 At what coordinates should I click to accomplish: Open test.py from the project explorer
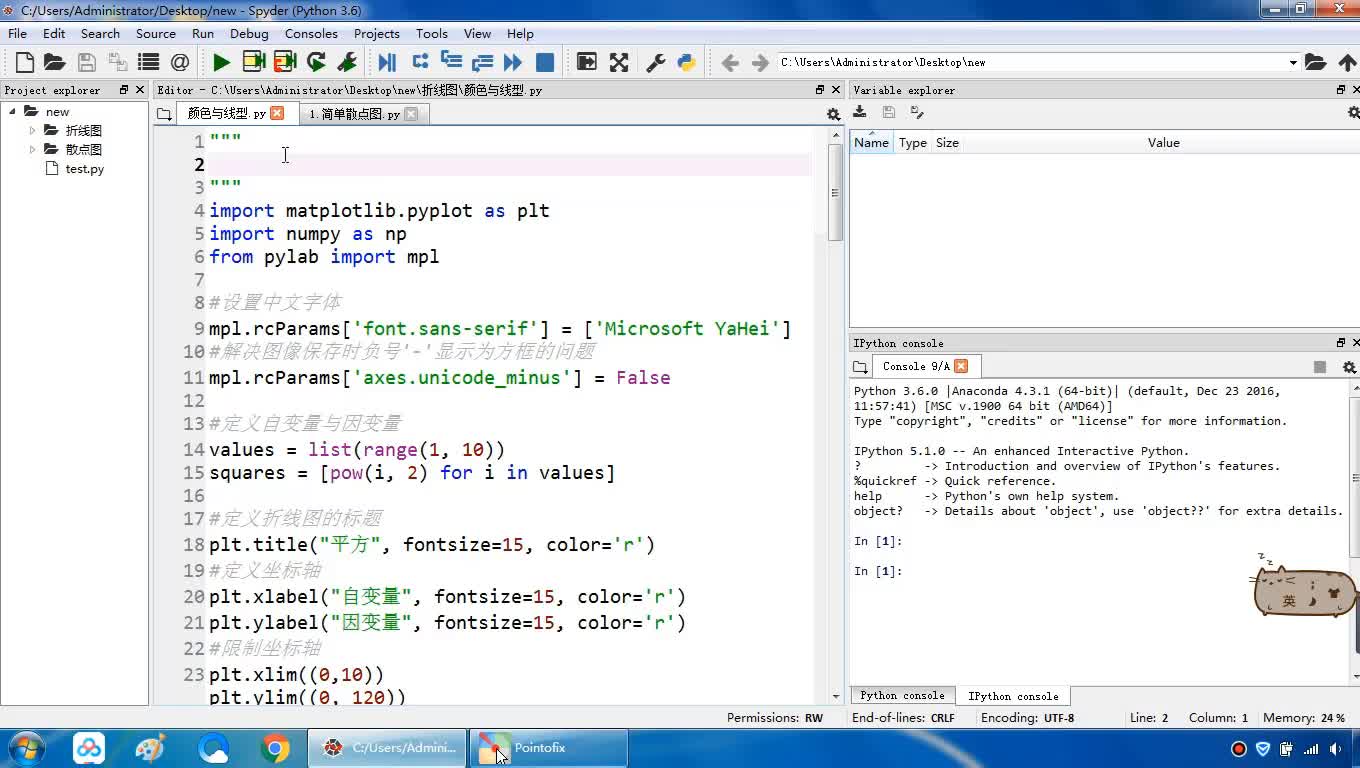pos(84,169)
